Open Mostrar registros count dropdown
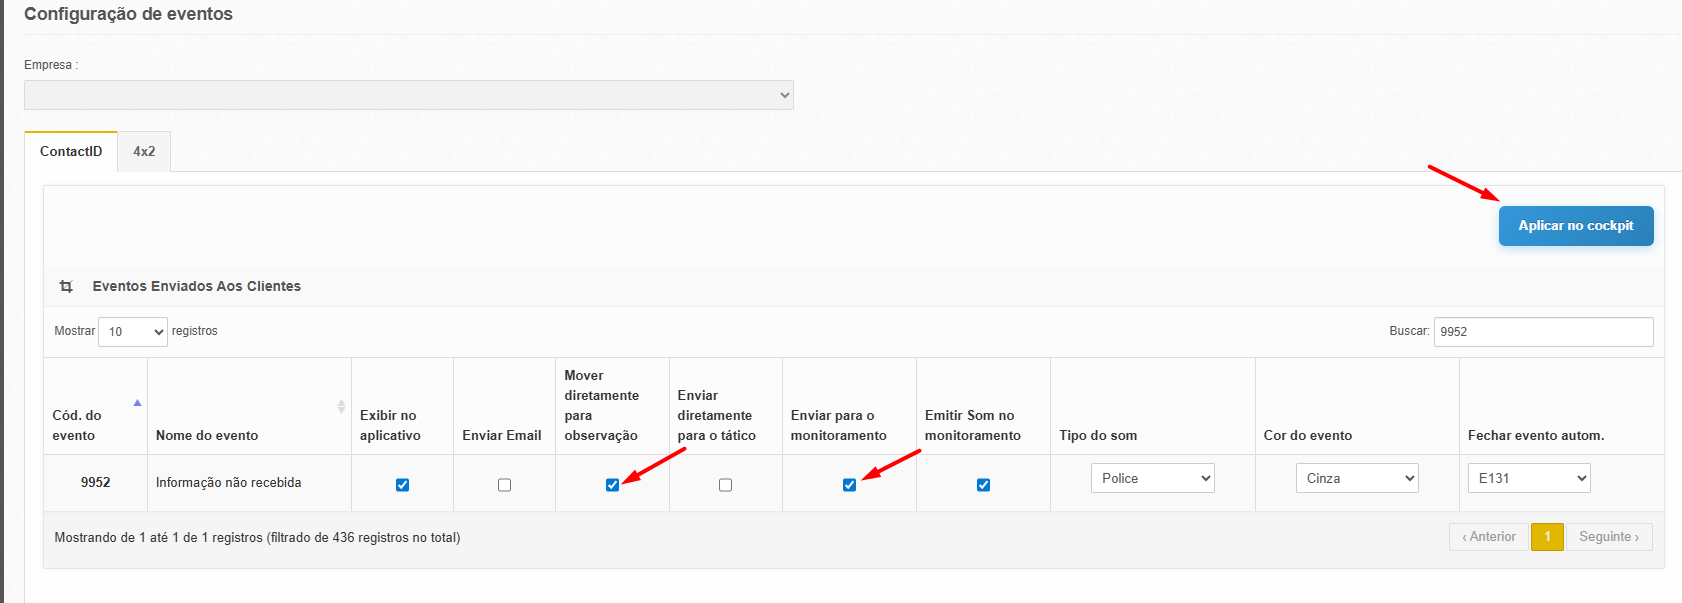1682x603 pixels. 133,332
